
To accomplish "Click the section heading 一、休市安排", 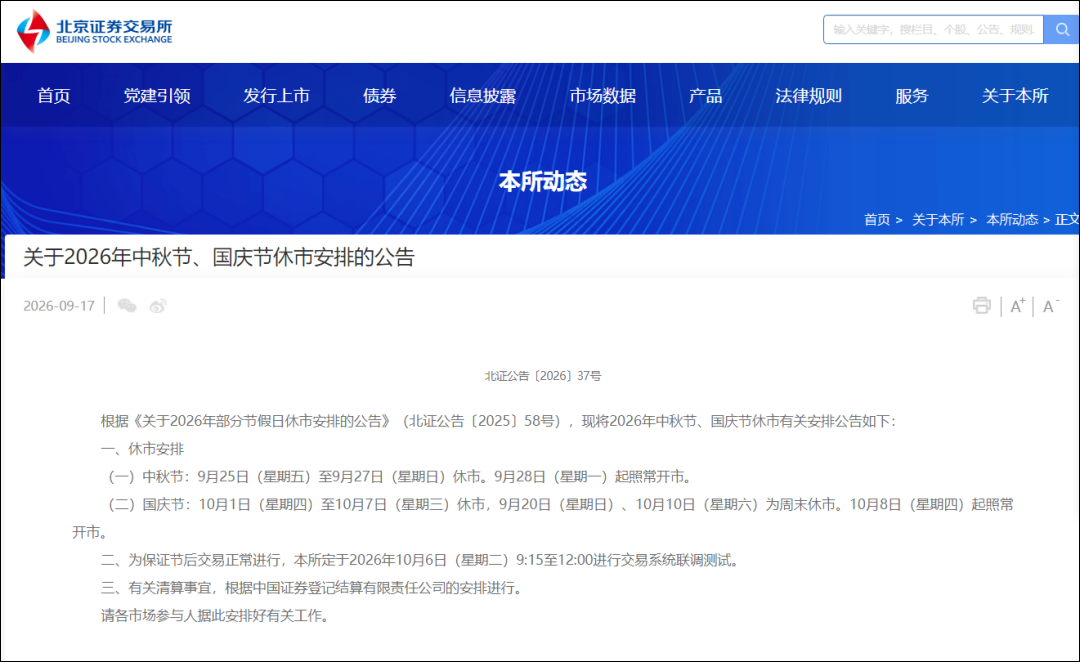I will tap(143, 449).
